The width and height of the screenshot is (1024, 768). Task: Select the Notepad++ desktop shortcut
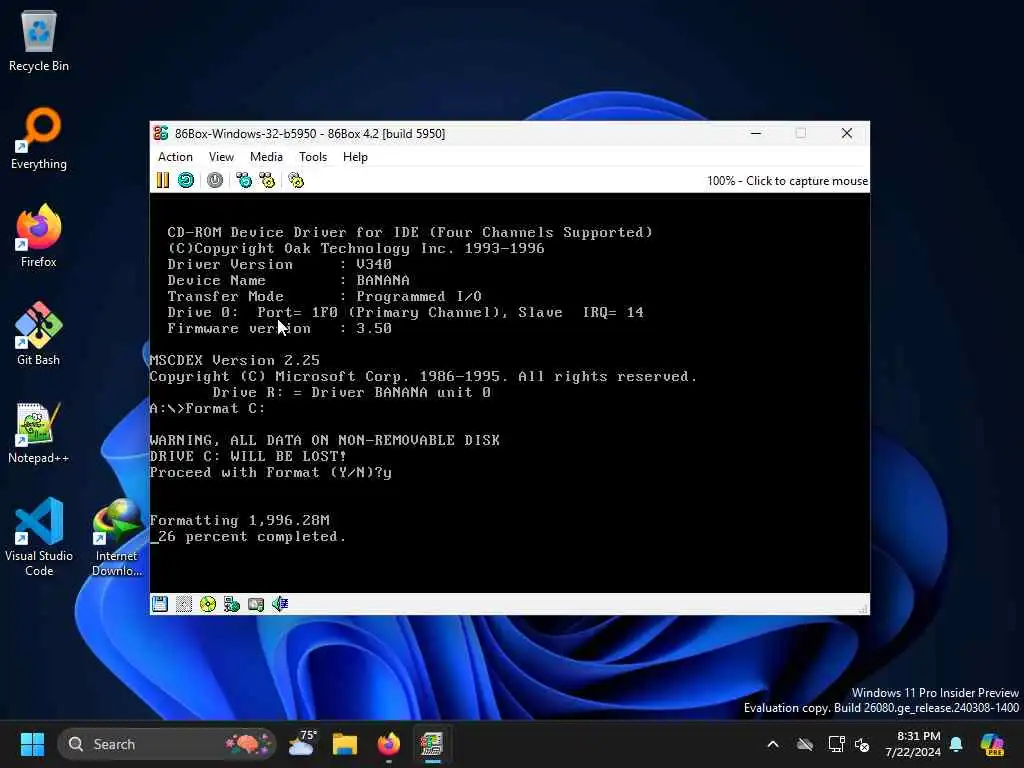39,432
